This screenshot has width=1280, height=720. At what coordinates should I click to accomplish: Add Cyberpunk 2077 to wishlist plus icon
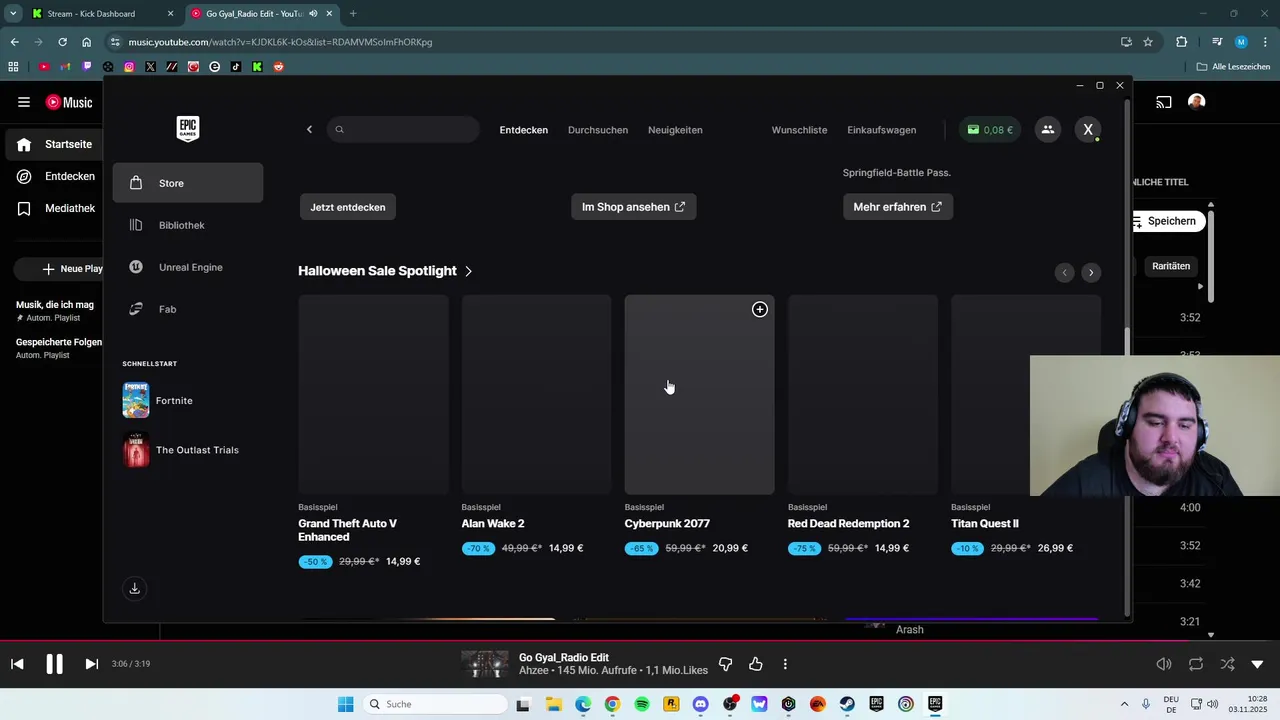click(760, 310)
